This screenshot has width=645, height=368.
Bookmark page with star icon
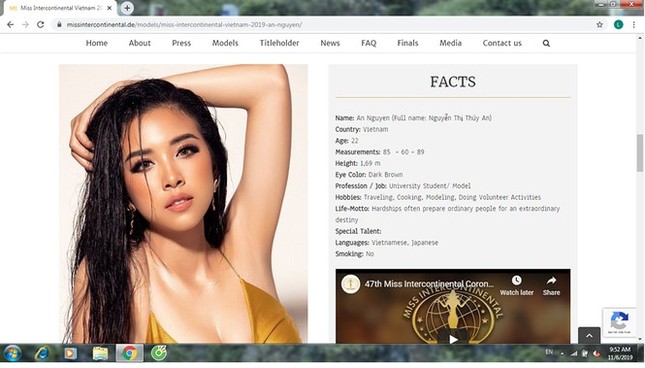click(x=600, y=25)
